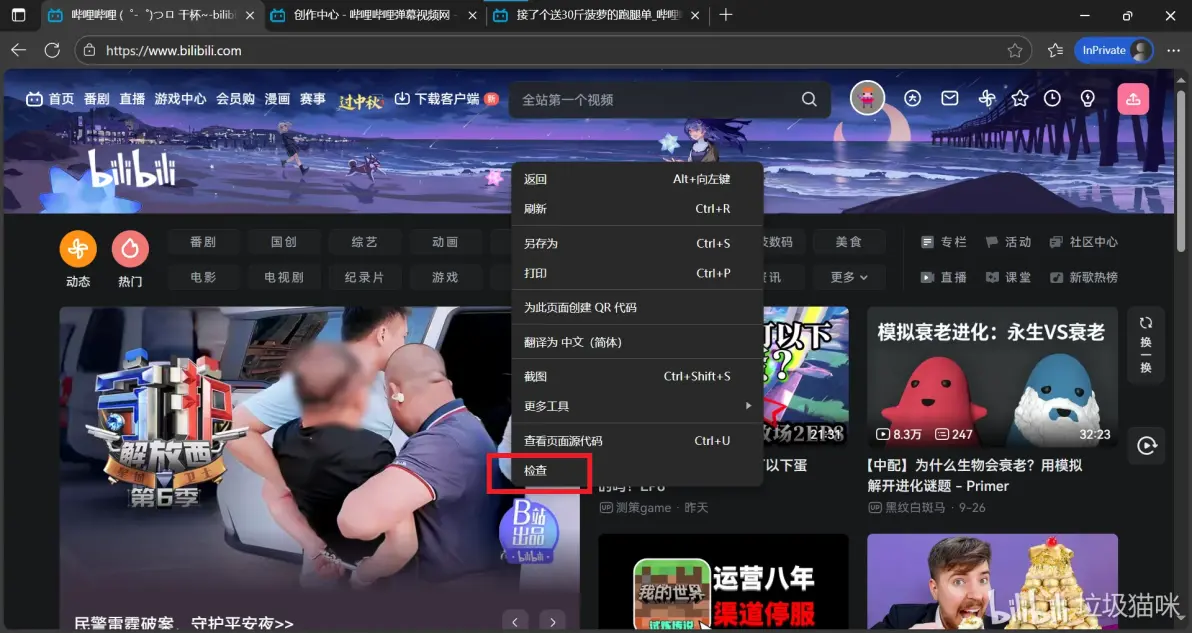The width and height of the screenshot is (1192, 633).
Task: Select 查看页面源代码 menu entry
Action: pos(637,441)
